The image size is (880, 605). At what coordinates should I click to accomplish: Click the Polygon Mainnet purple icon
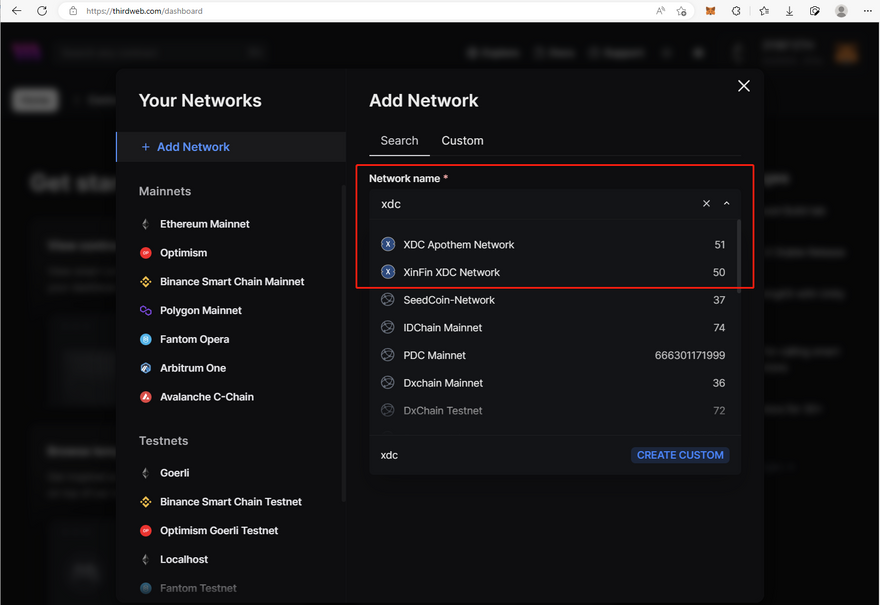[x=146, y=311]
